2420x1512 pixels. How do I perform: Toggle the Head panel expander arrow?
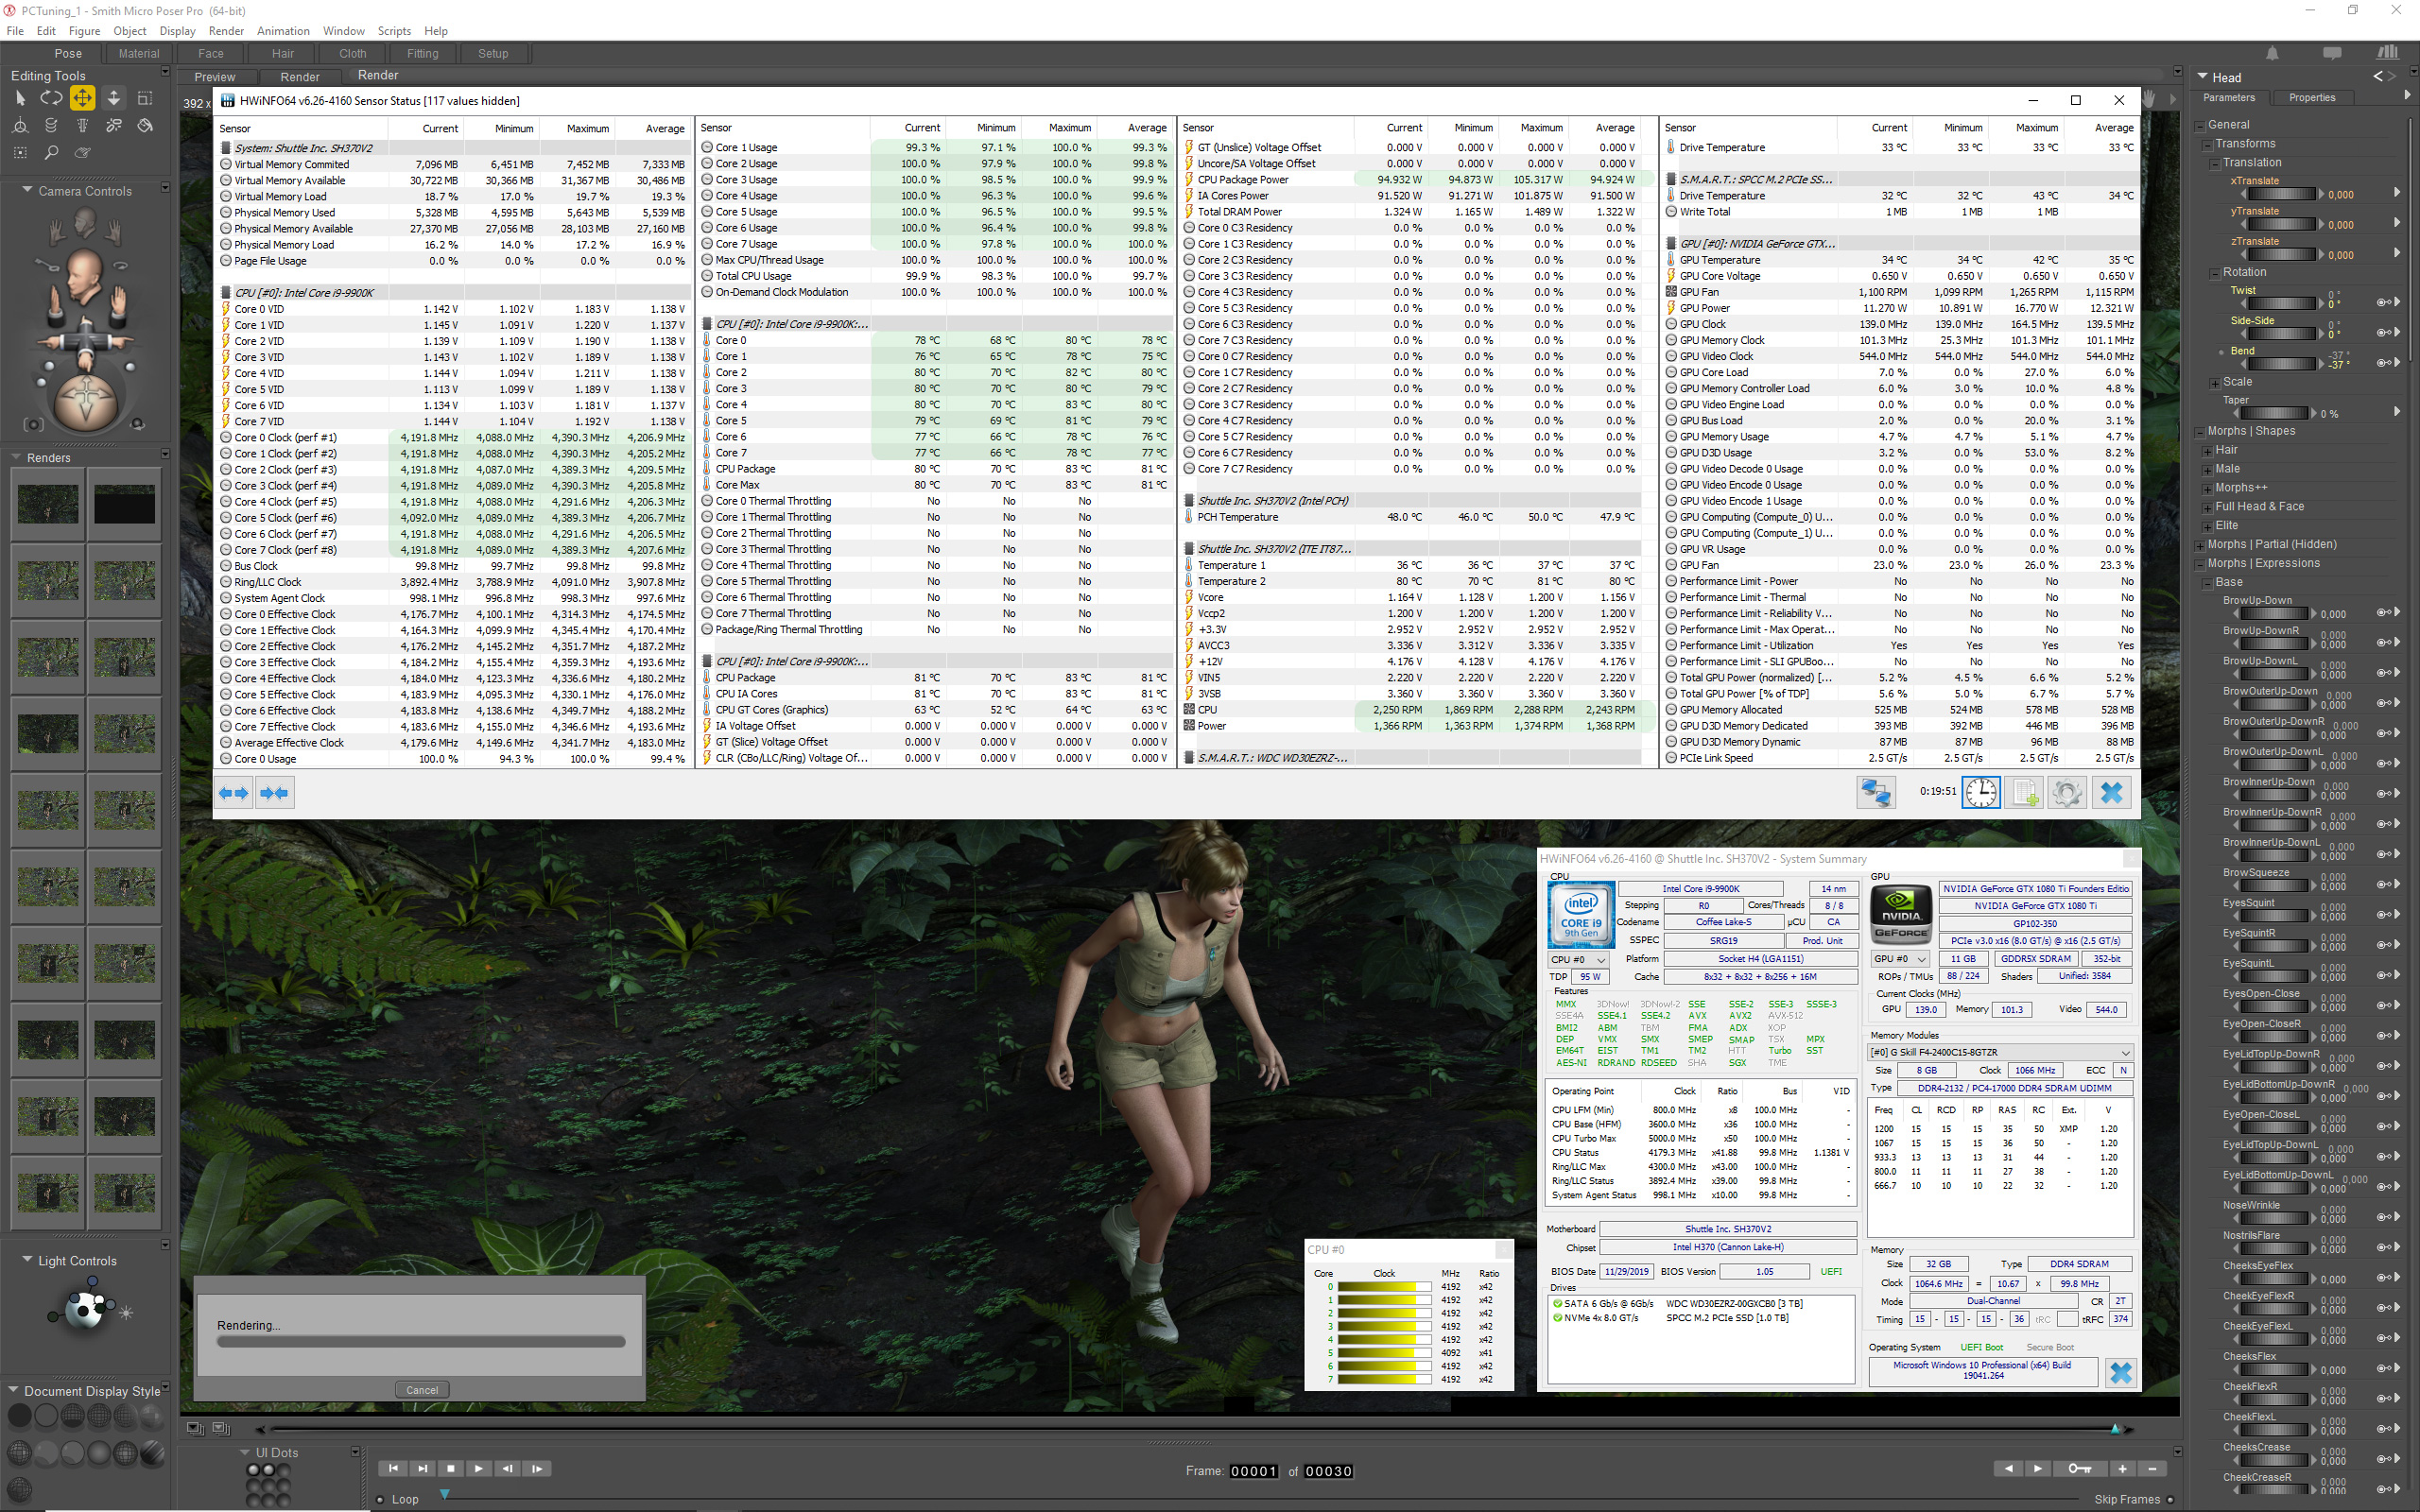pyautogui.click(x=2201, y=77)
